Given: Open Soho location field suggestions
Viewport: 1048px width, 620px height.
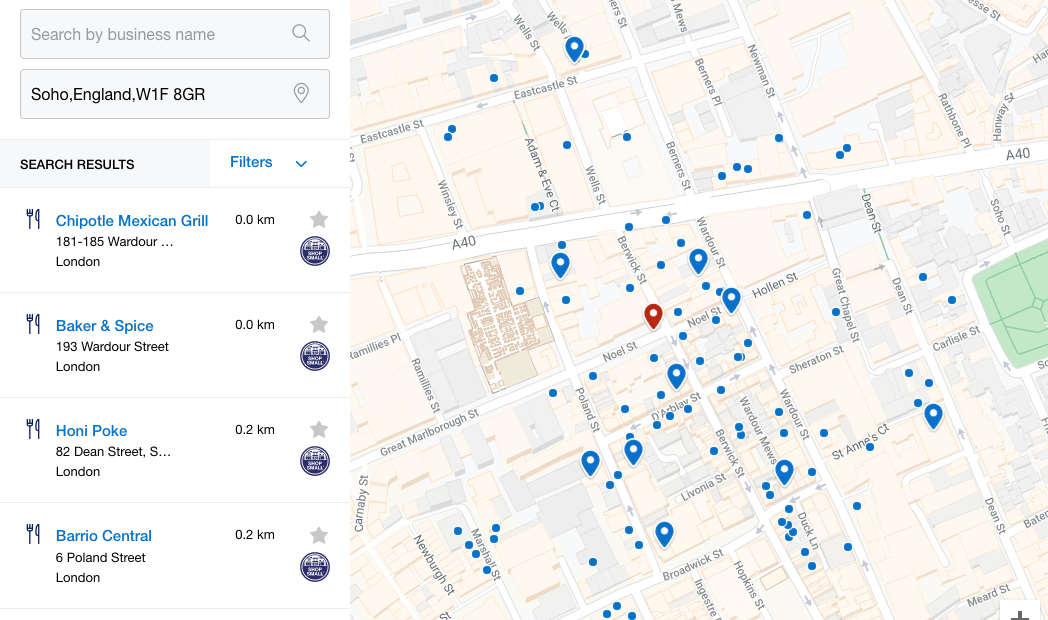Looking at the screenshot, I should [160, 94].
